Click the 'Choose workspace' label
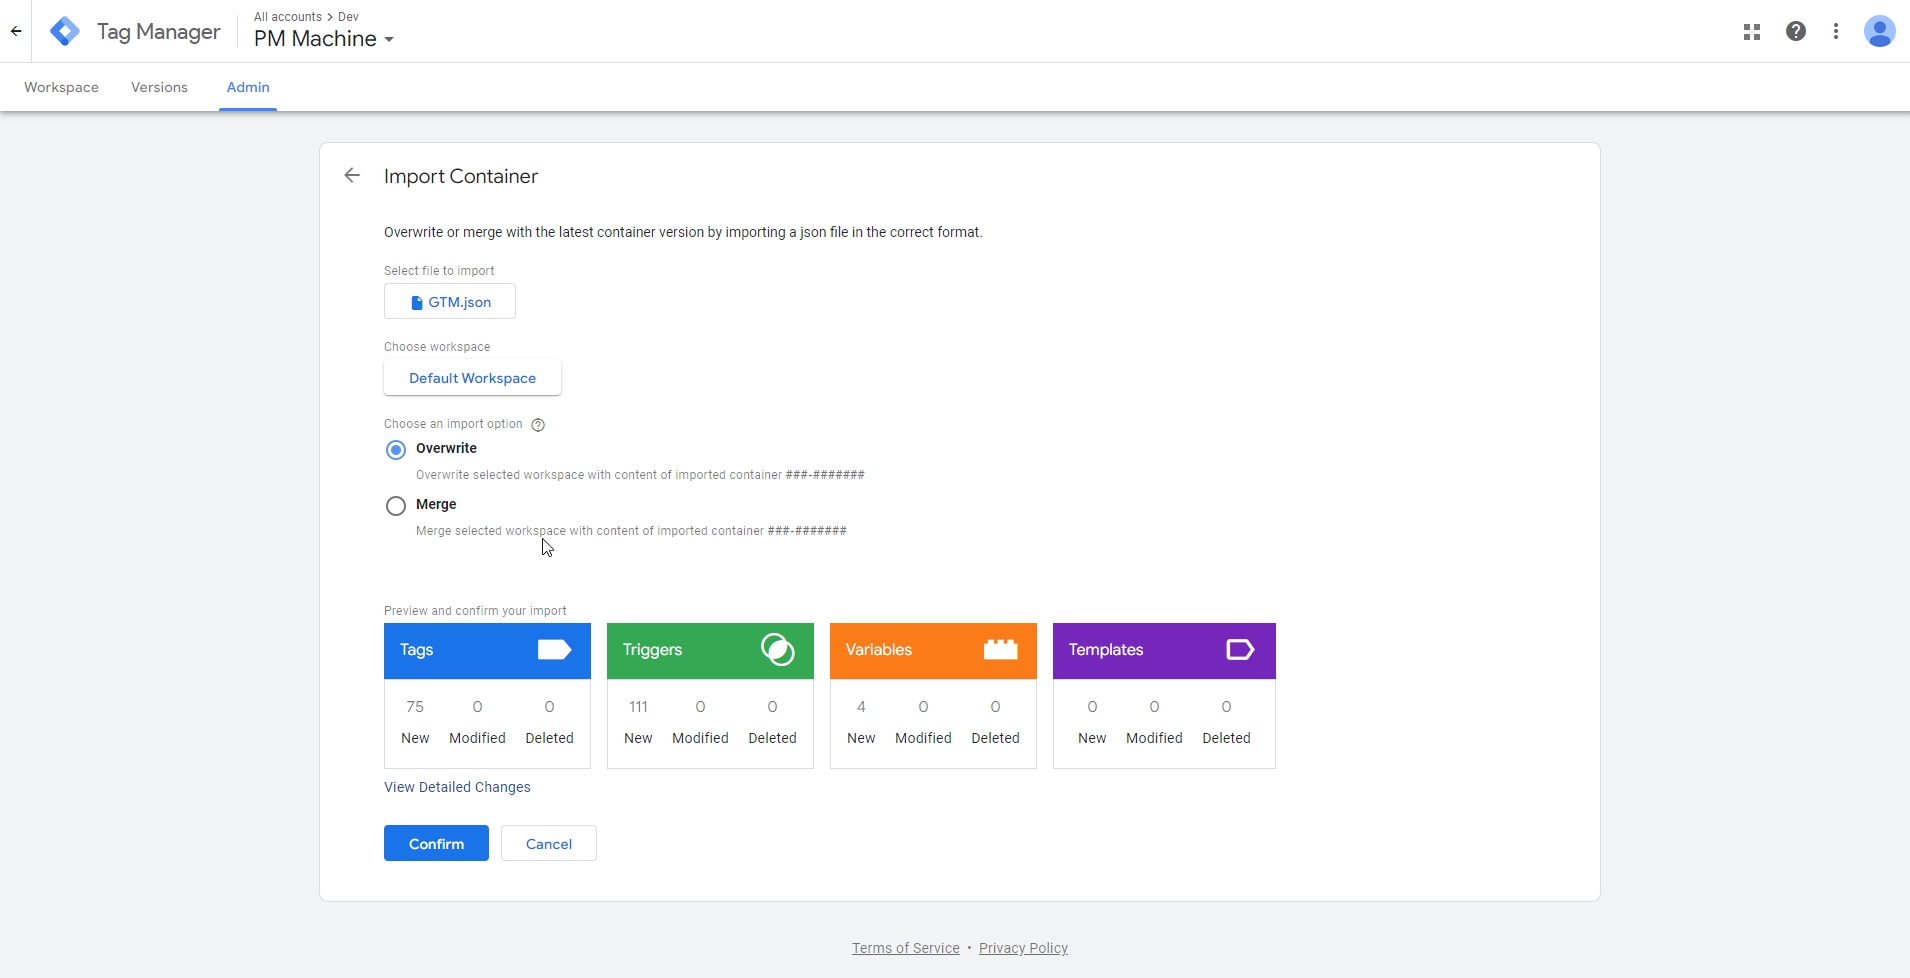Screen dimensions: 1910x978 [437, 347]
